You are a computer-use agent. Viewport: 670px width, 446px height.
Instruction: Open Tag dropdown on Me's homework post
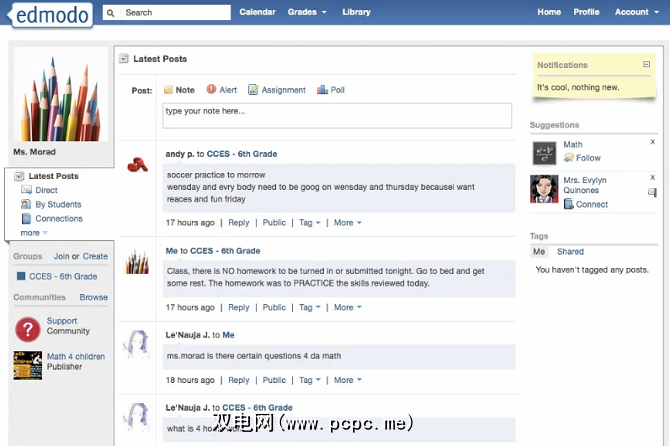click(x=309, y=307)
